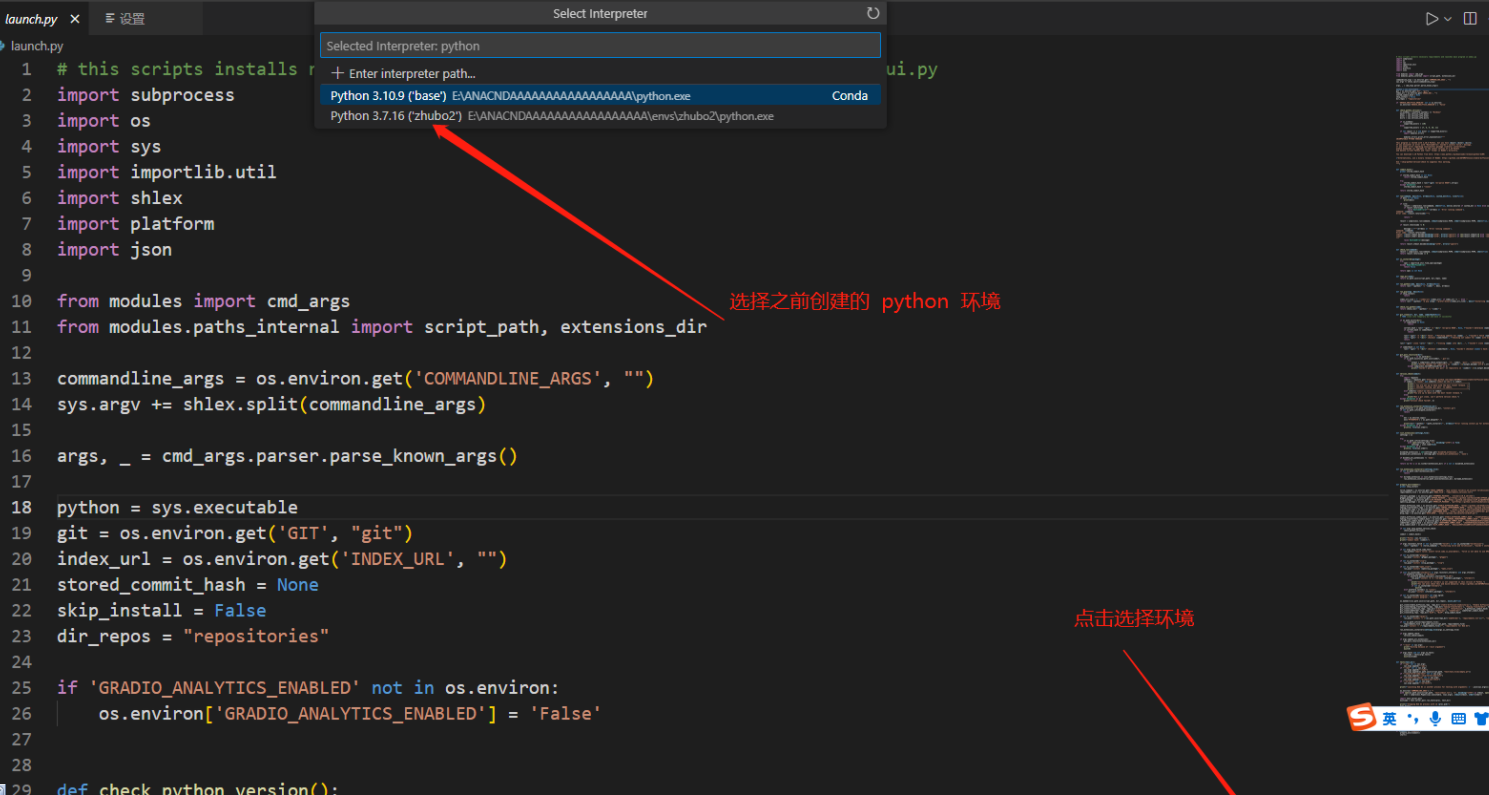Click 'dir_repos = "repositories"' line
This screenshot has width=1489, height=795.
tap(193, 636)
